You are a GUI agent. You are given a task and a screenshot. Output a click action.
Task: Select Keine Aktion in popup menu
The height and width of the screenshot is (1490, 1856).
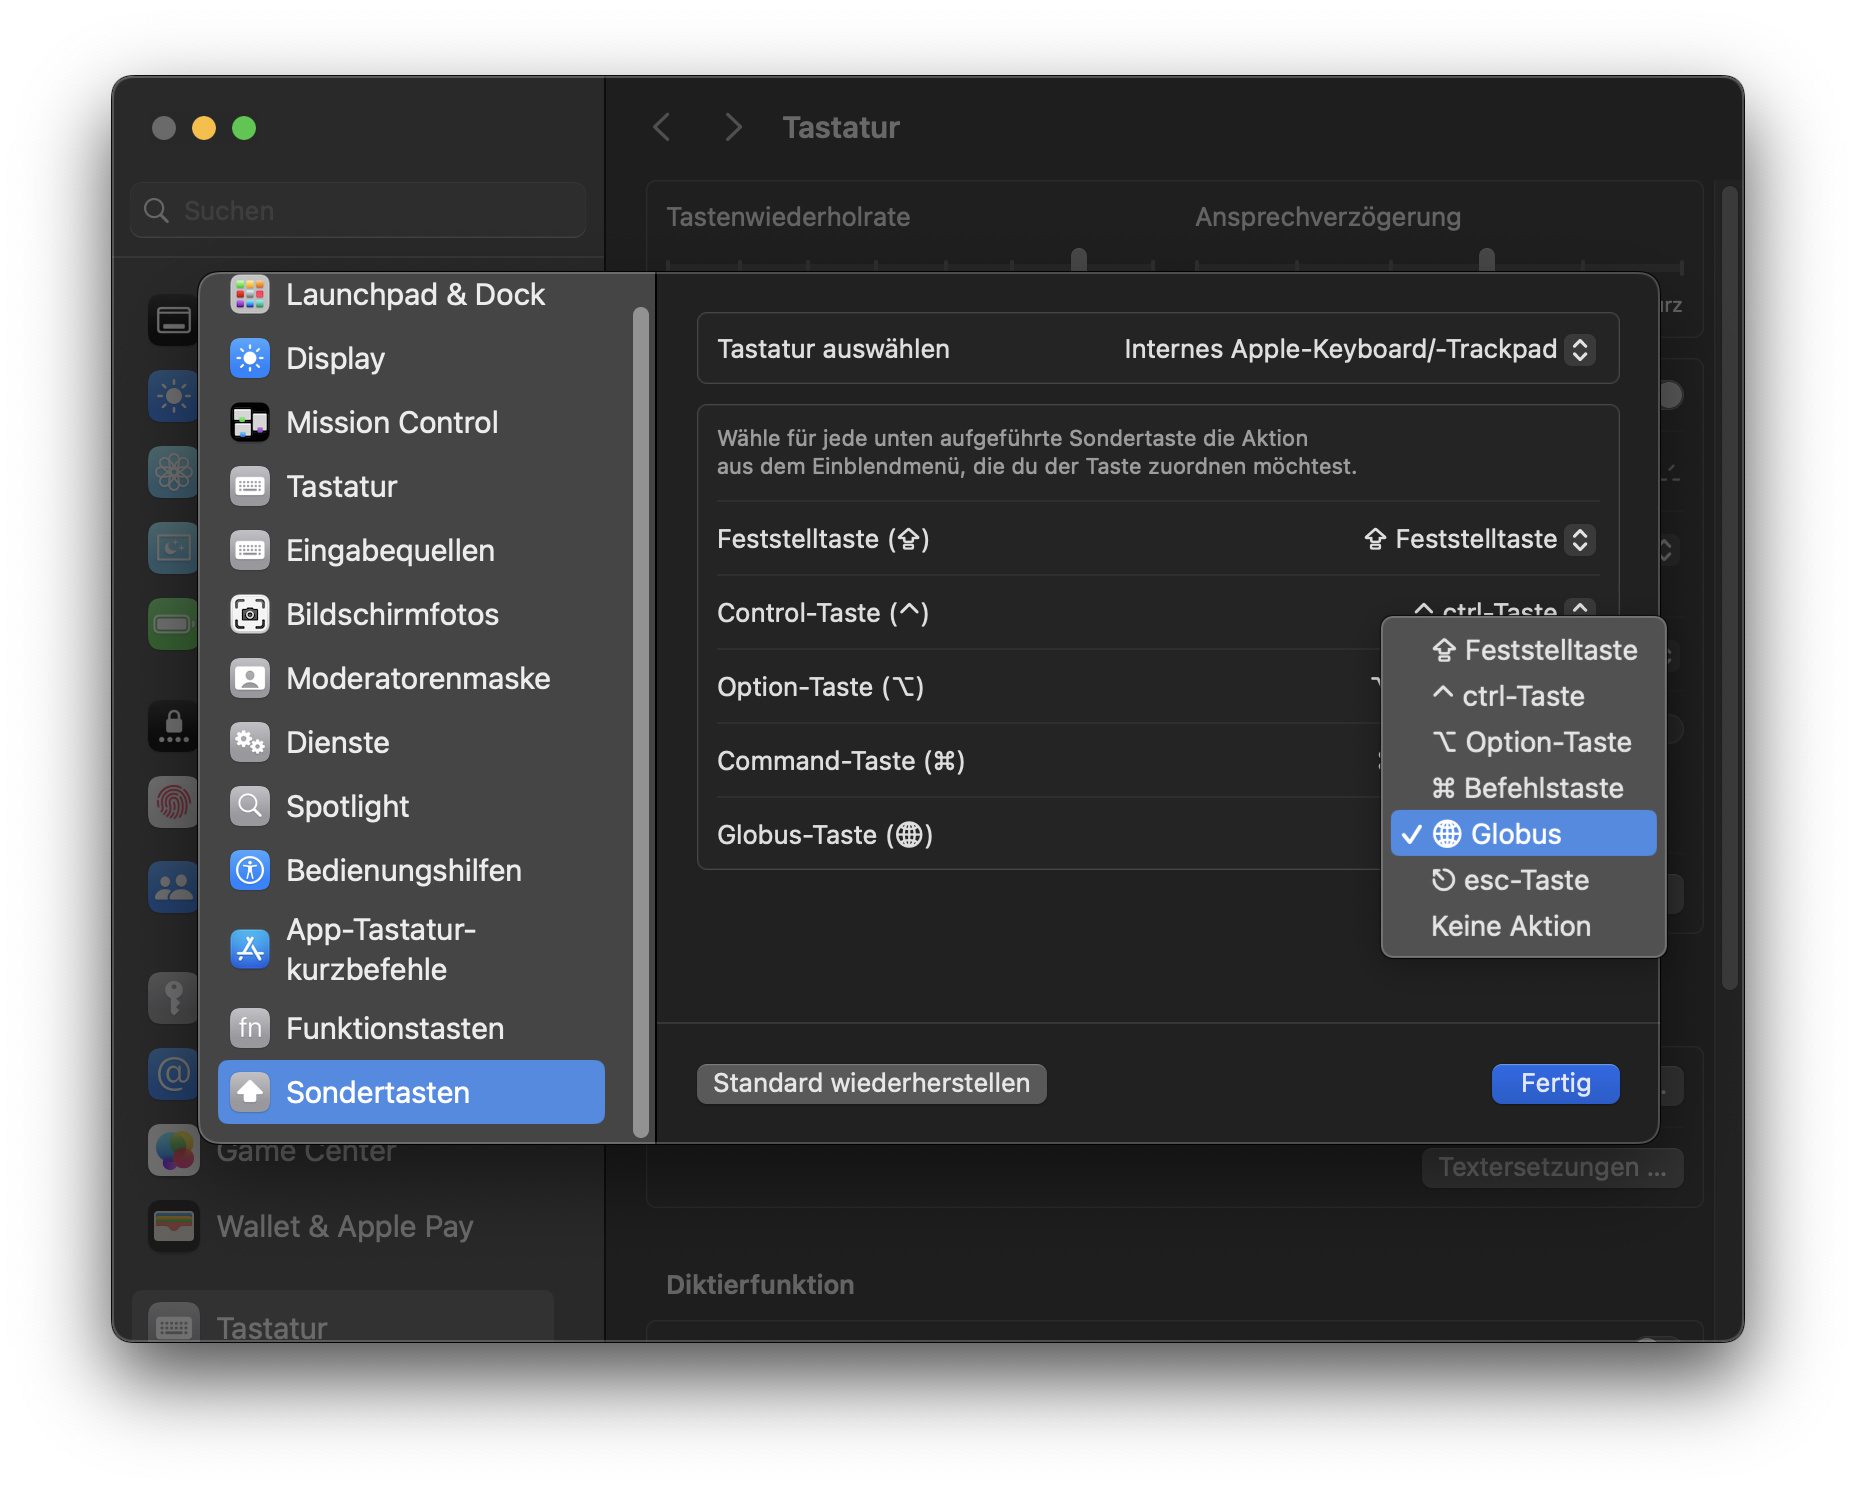tap(1510, 926)
